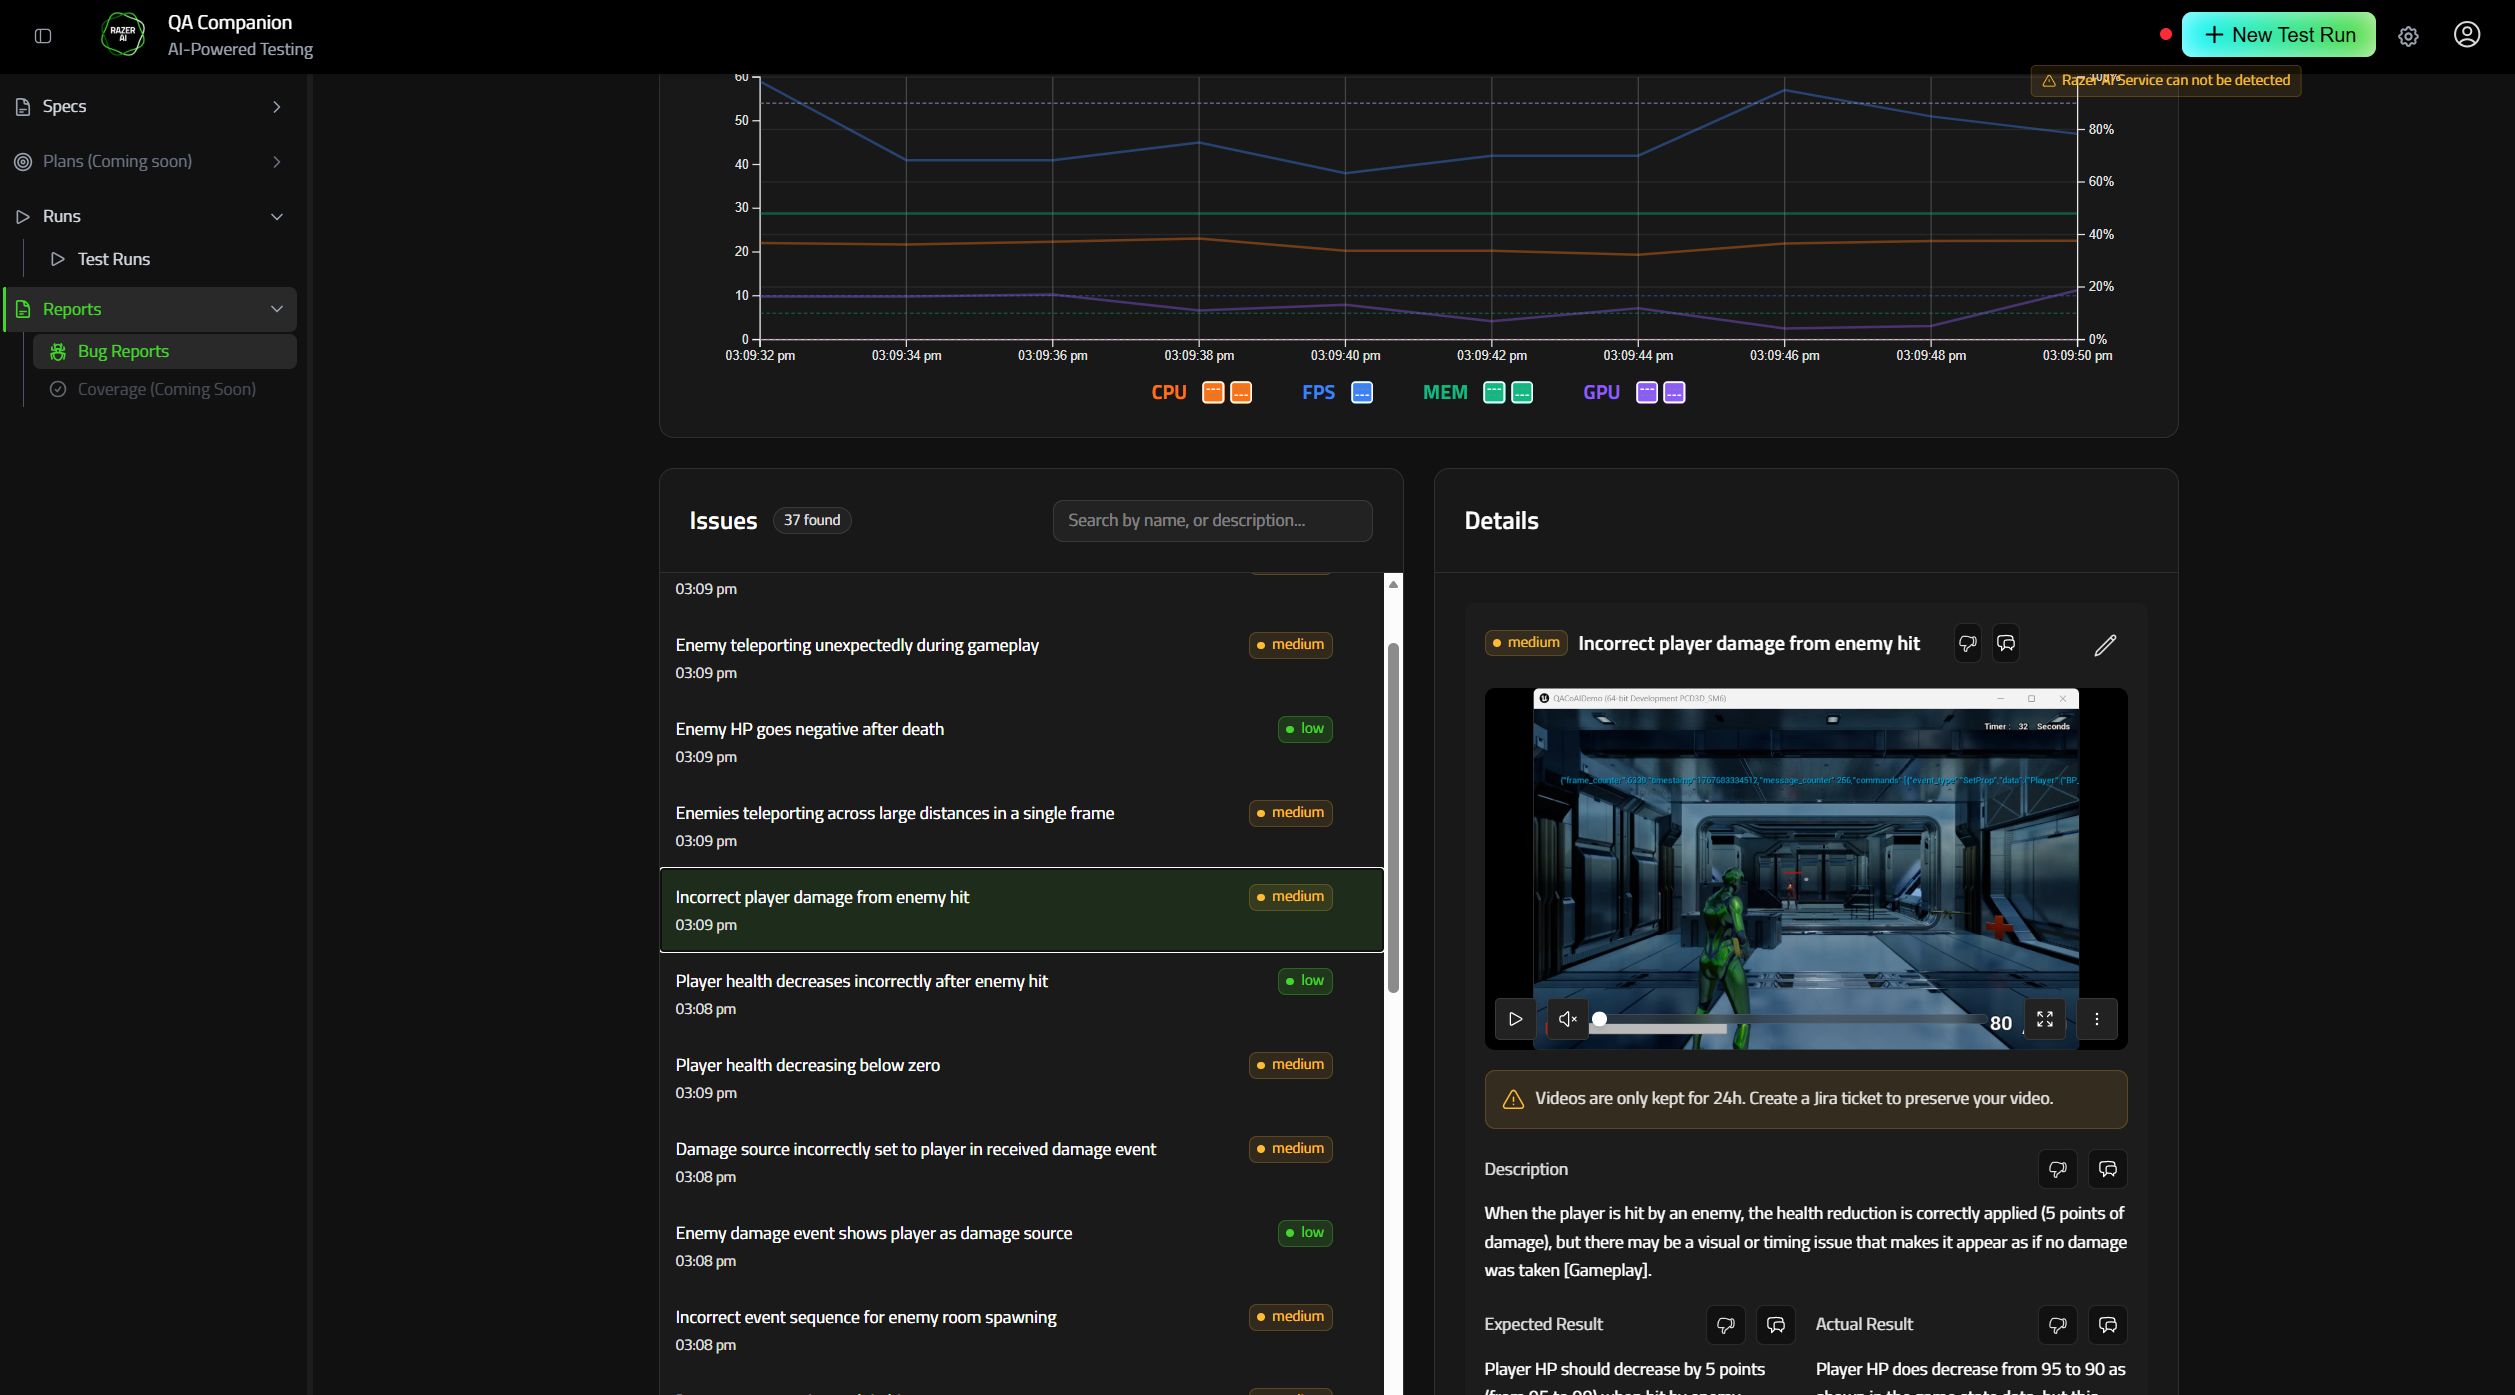Click the issues search field
Viewport: 2515px width, 1395px height.
[1212, 520]
